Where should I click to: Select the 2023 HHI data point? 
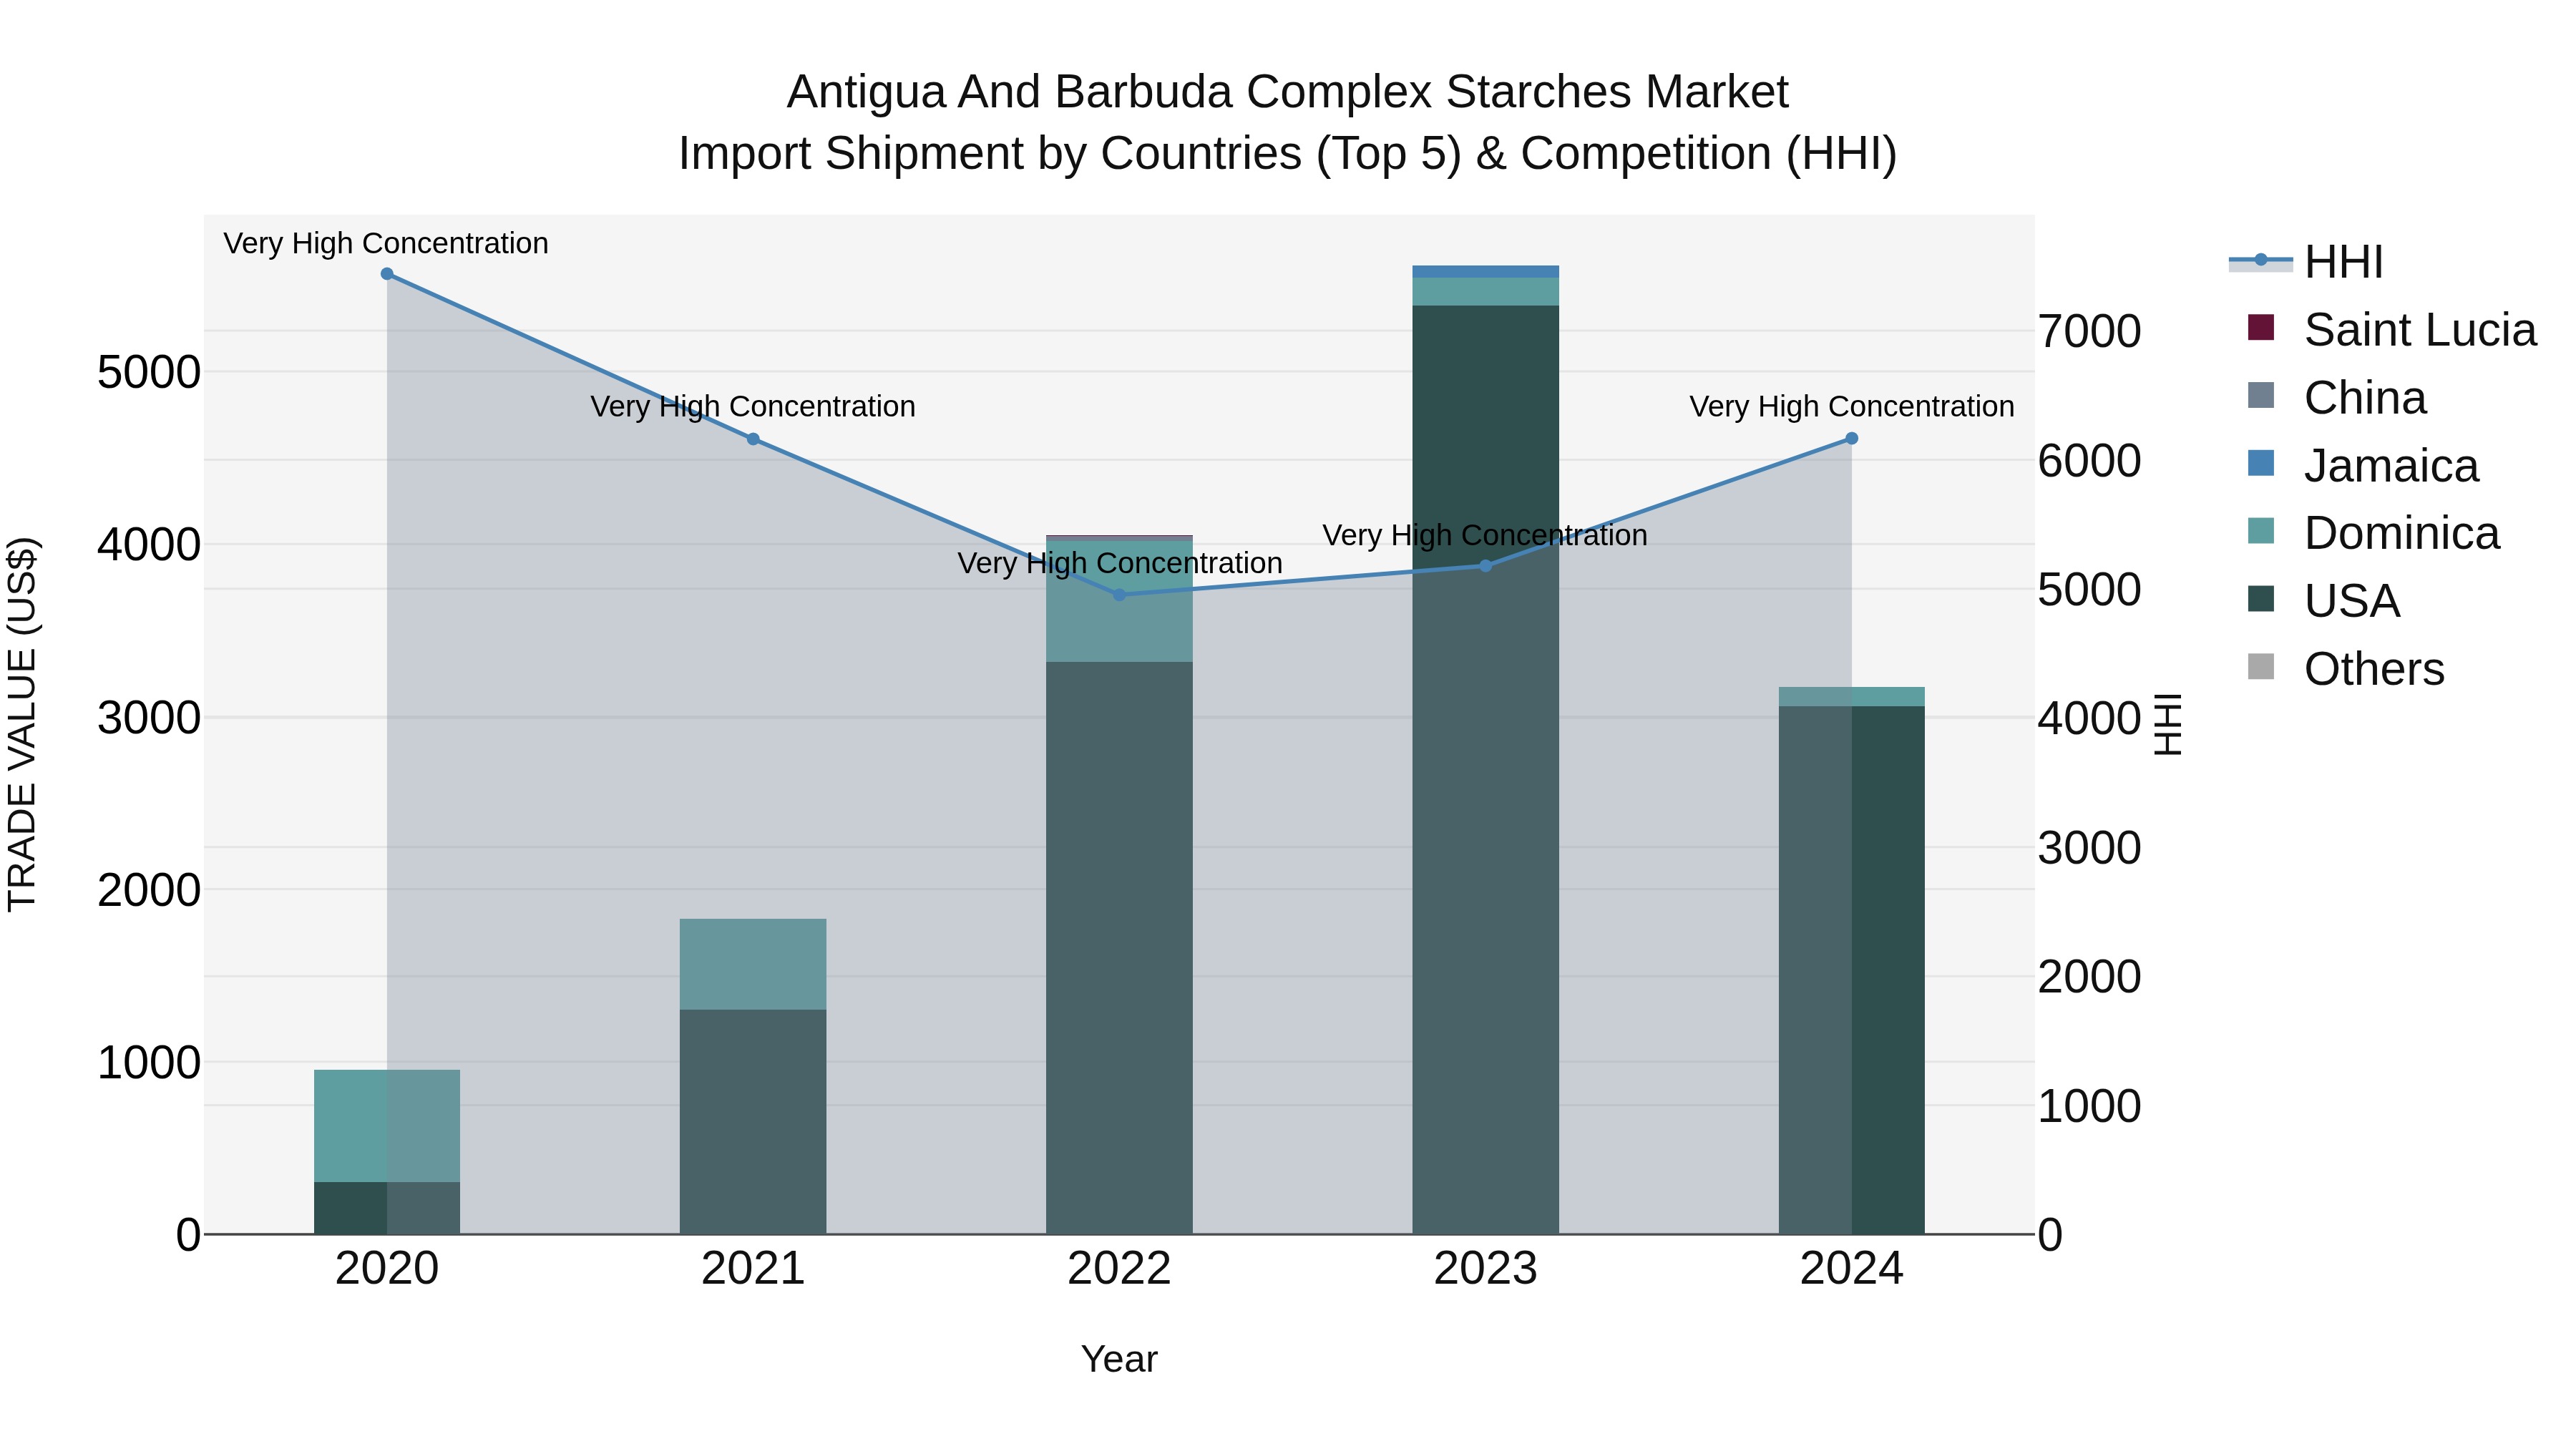click(x=1485, y=566)
